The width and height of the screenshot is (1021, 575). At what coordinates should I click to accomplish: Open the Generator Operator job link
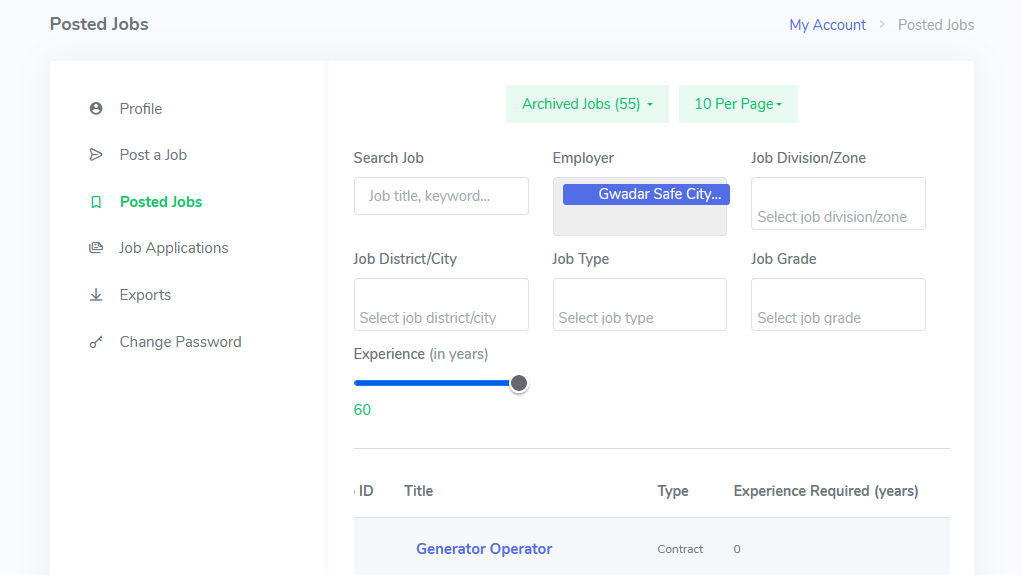(484, 549)
